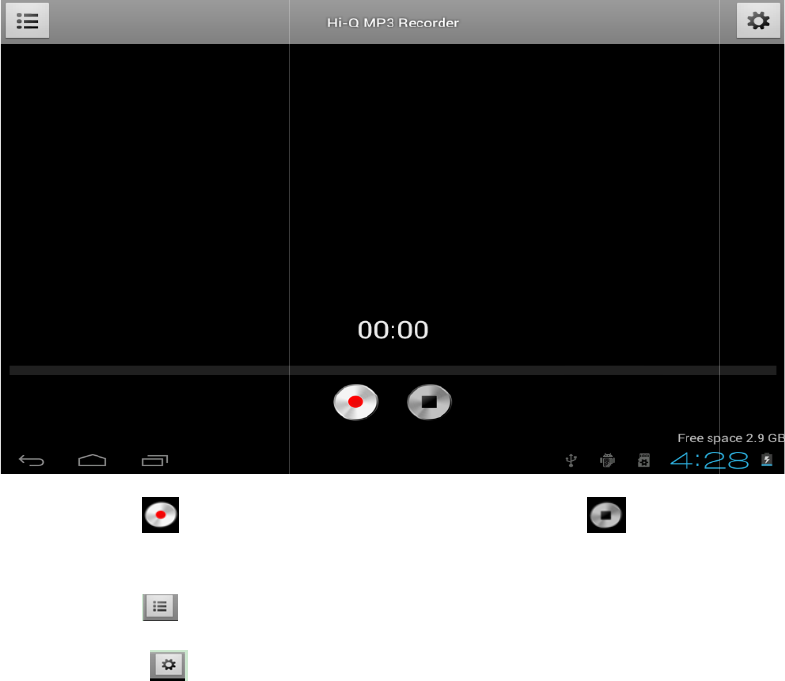Tap the Android home navigation button
The height and width of the screenshot is (681, 785).
coord(92,460)
